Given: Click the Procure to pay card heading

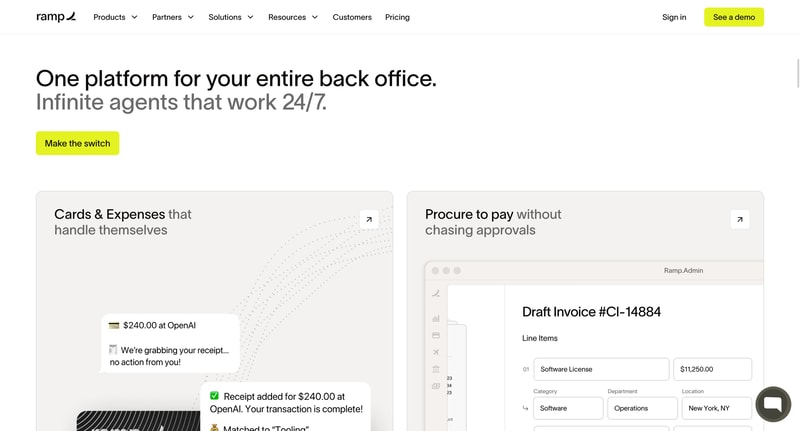Looking at the screenshot, I should point(493,222).
